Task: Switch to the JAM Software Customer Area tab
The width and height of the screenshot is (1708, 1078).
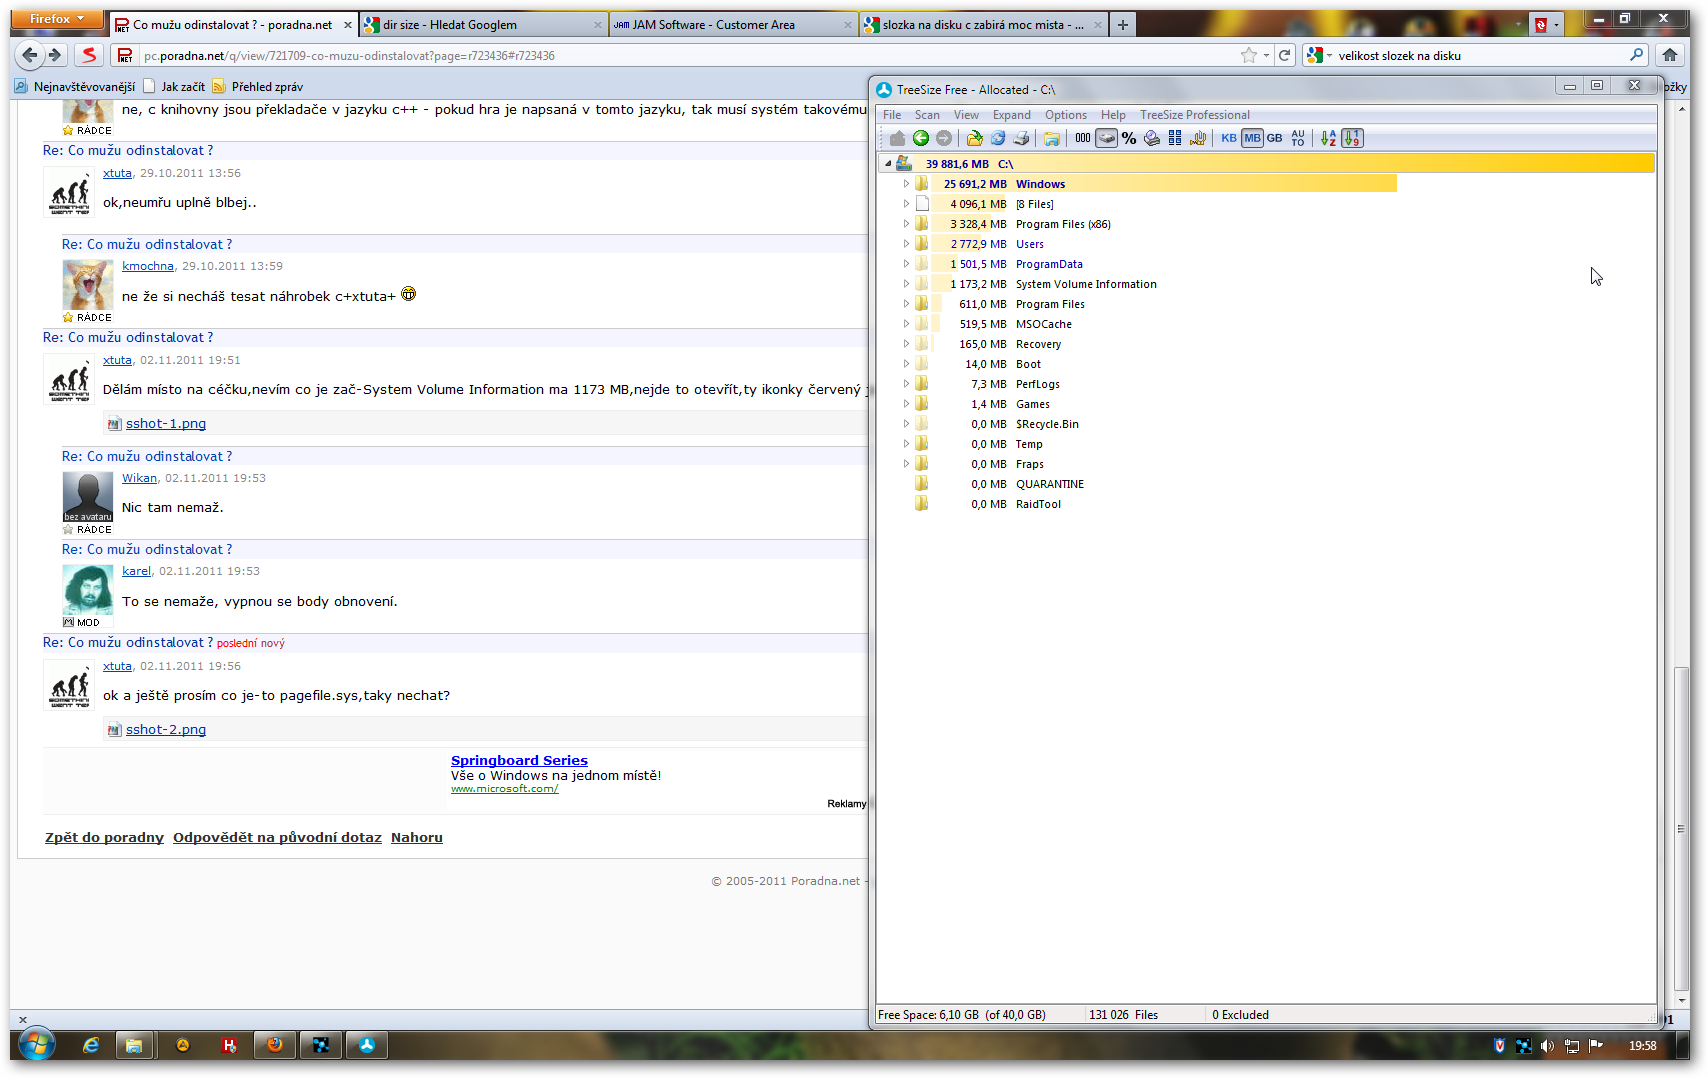Action: [x=732, y=25]
